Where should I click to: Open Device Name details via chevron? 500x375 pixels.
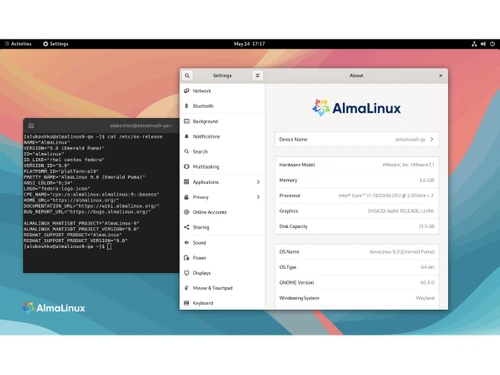pos(432,139)
